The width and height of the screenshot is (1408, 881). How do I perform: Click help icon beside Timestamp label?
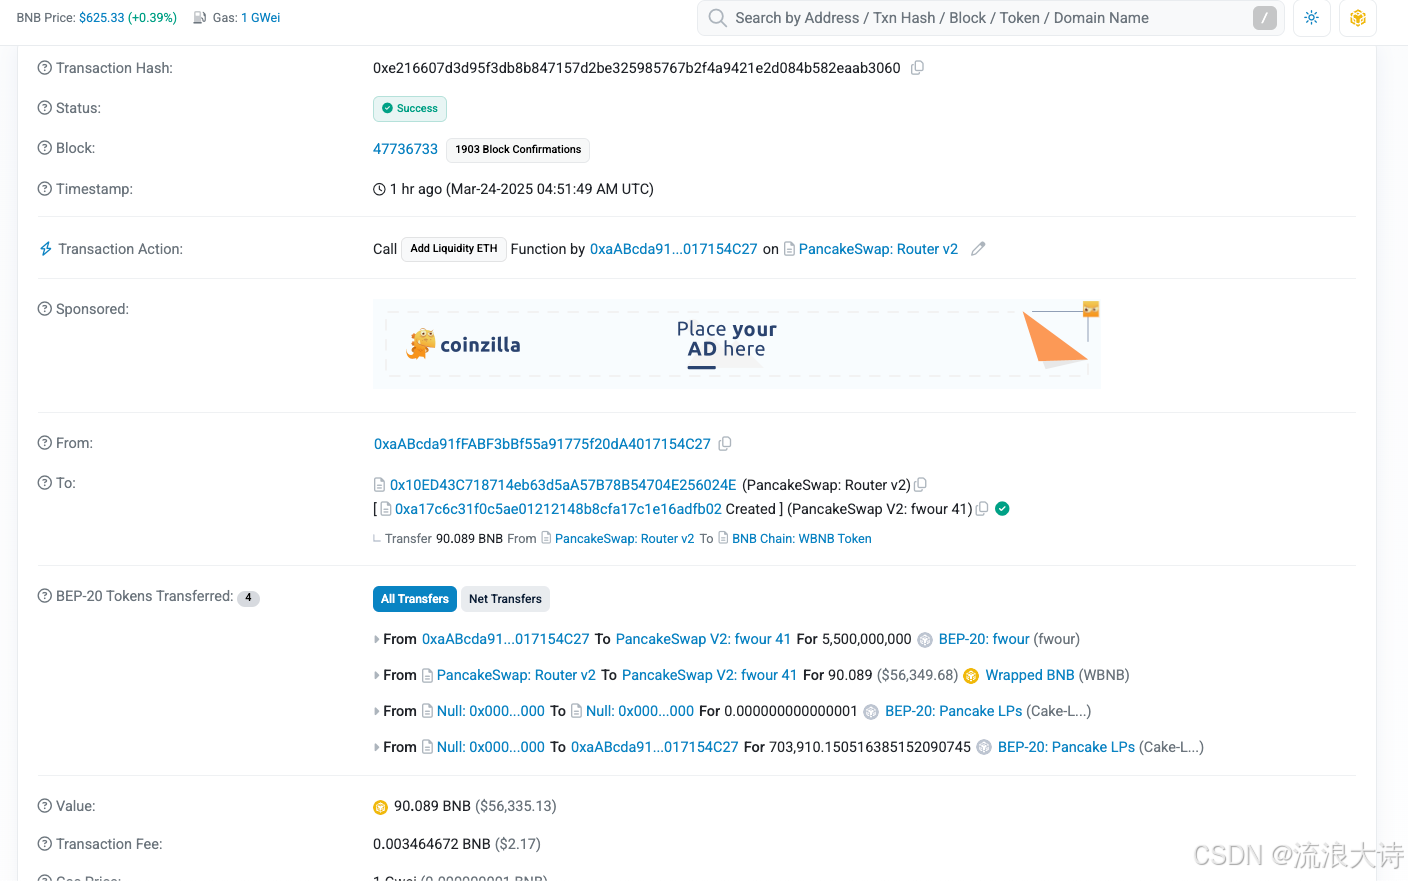coord(45,189)
